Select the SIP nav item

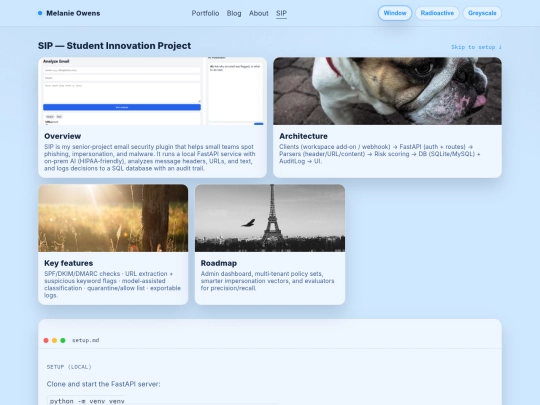281,13
